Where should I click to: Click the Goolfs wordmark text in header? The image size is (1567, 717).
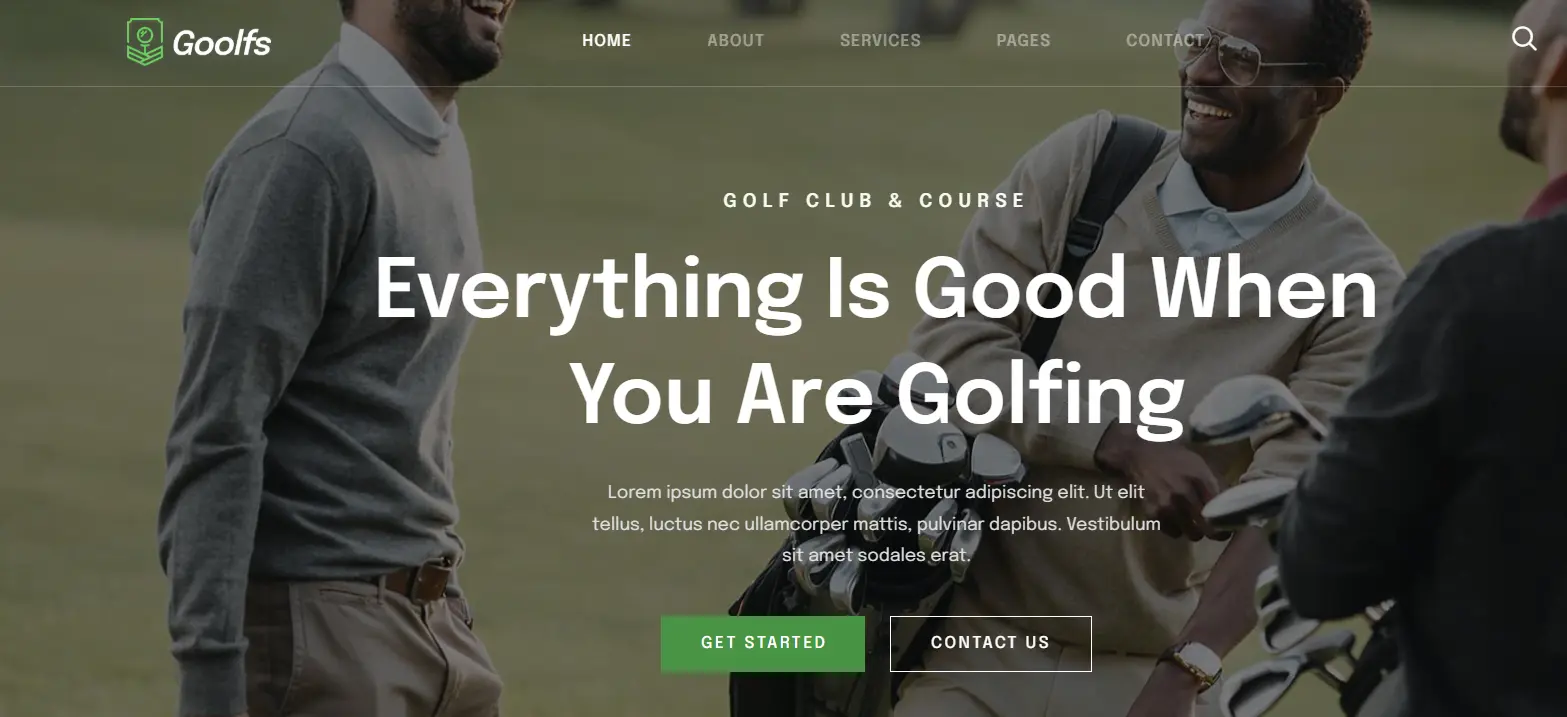pos(222,43)
